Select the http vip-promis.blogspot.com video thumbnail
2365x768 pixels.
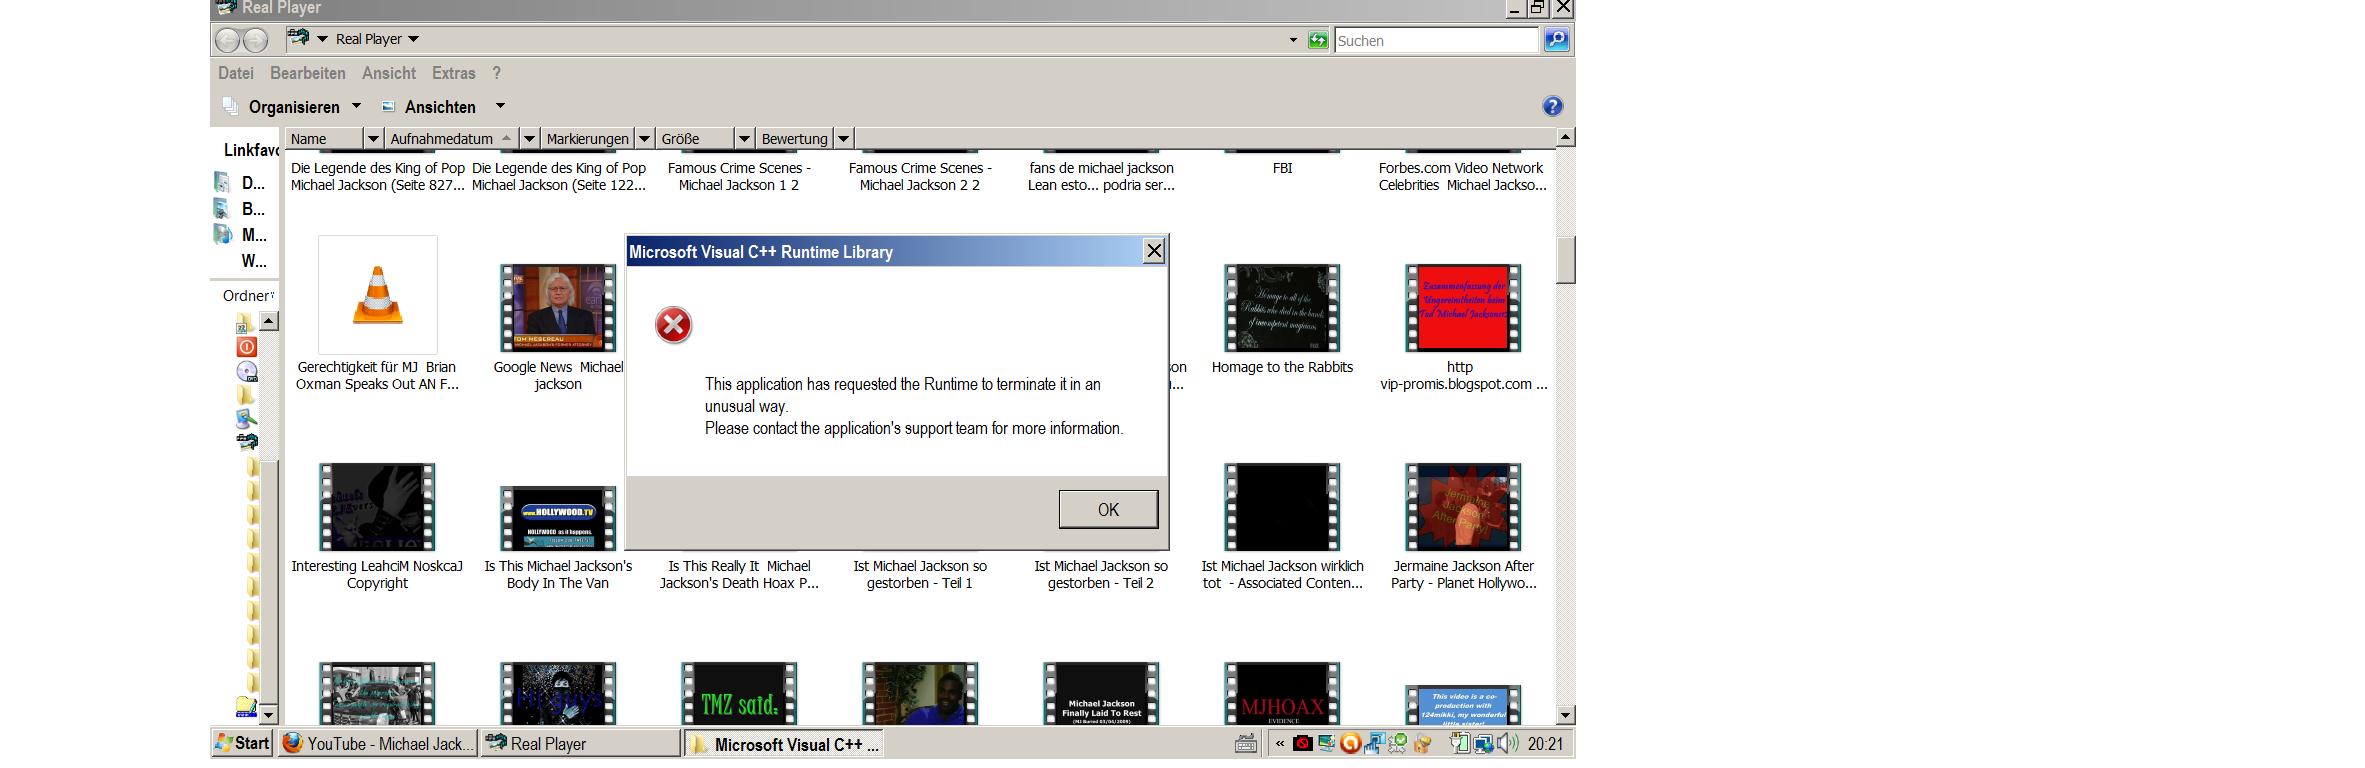point(1463,308)
